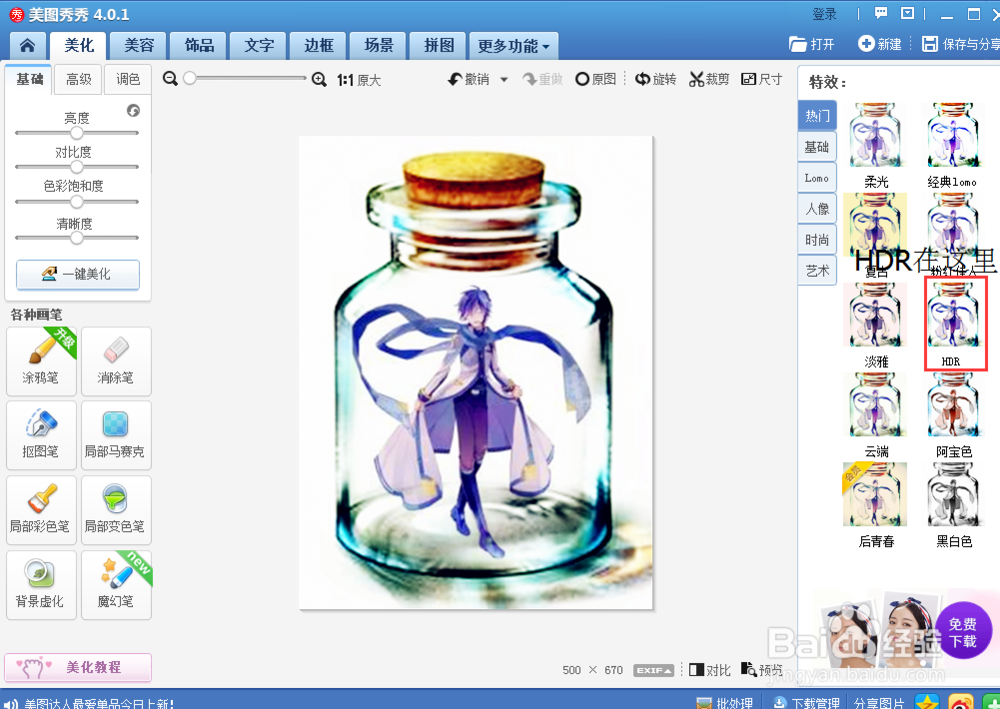Open the 边框 frames tab
The height and width of the screenshot is (709, 1000).
319,45
